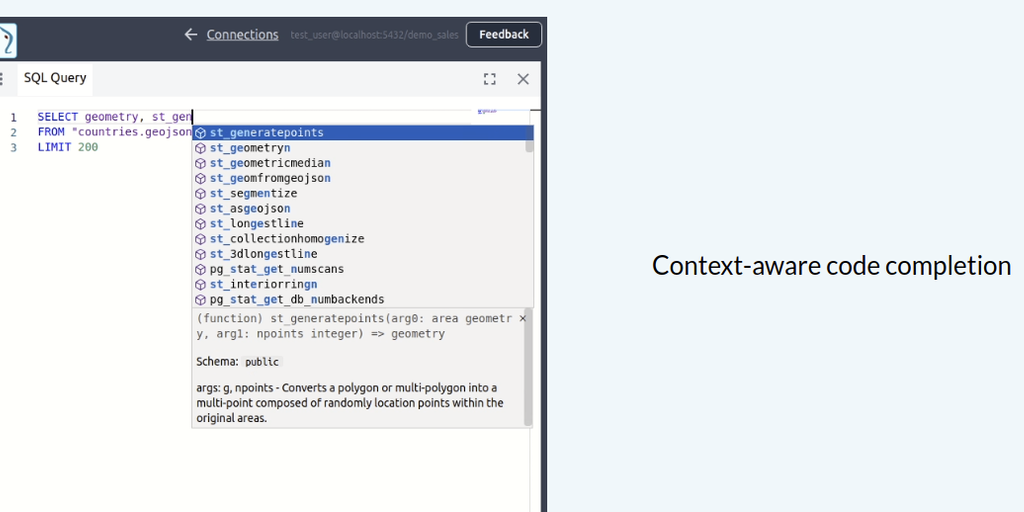
Task: Select the SQL Query tab
Action: 55,78
